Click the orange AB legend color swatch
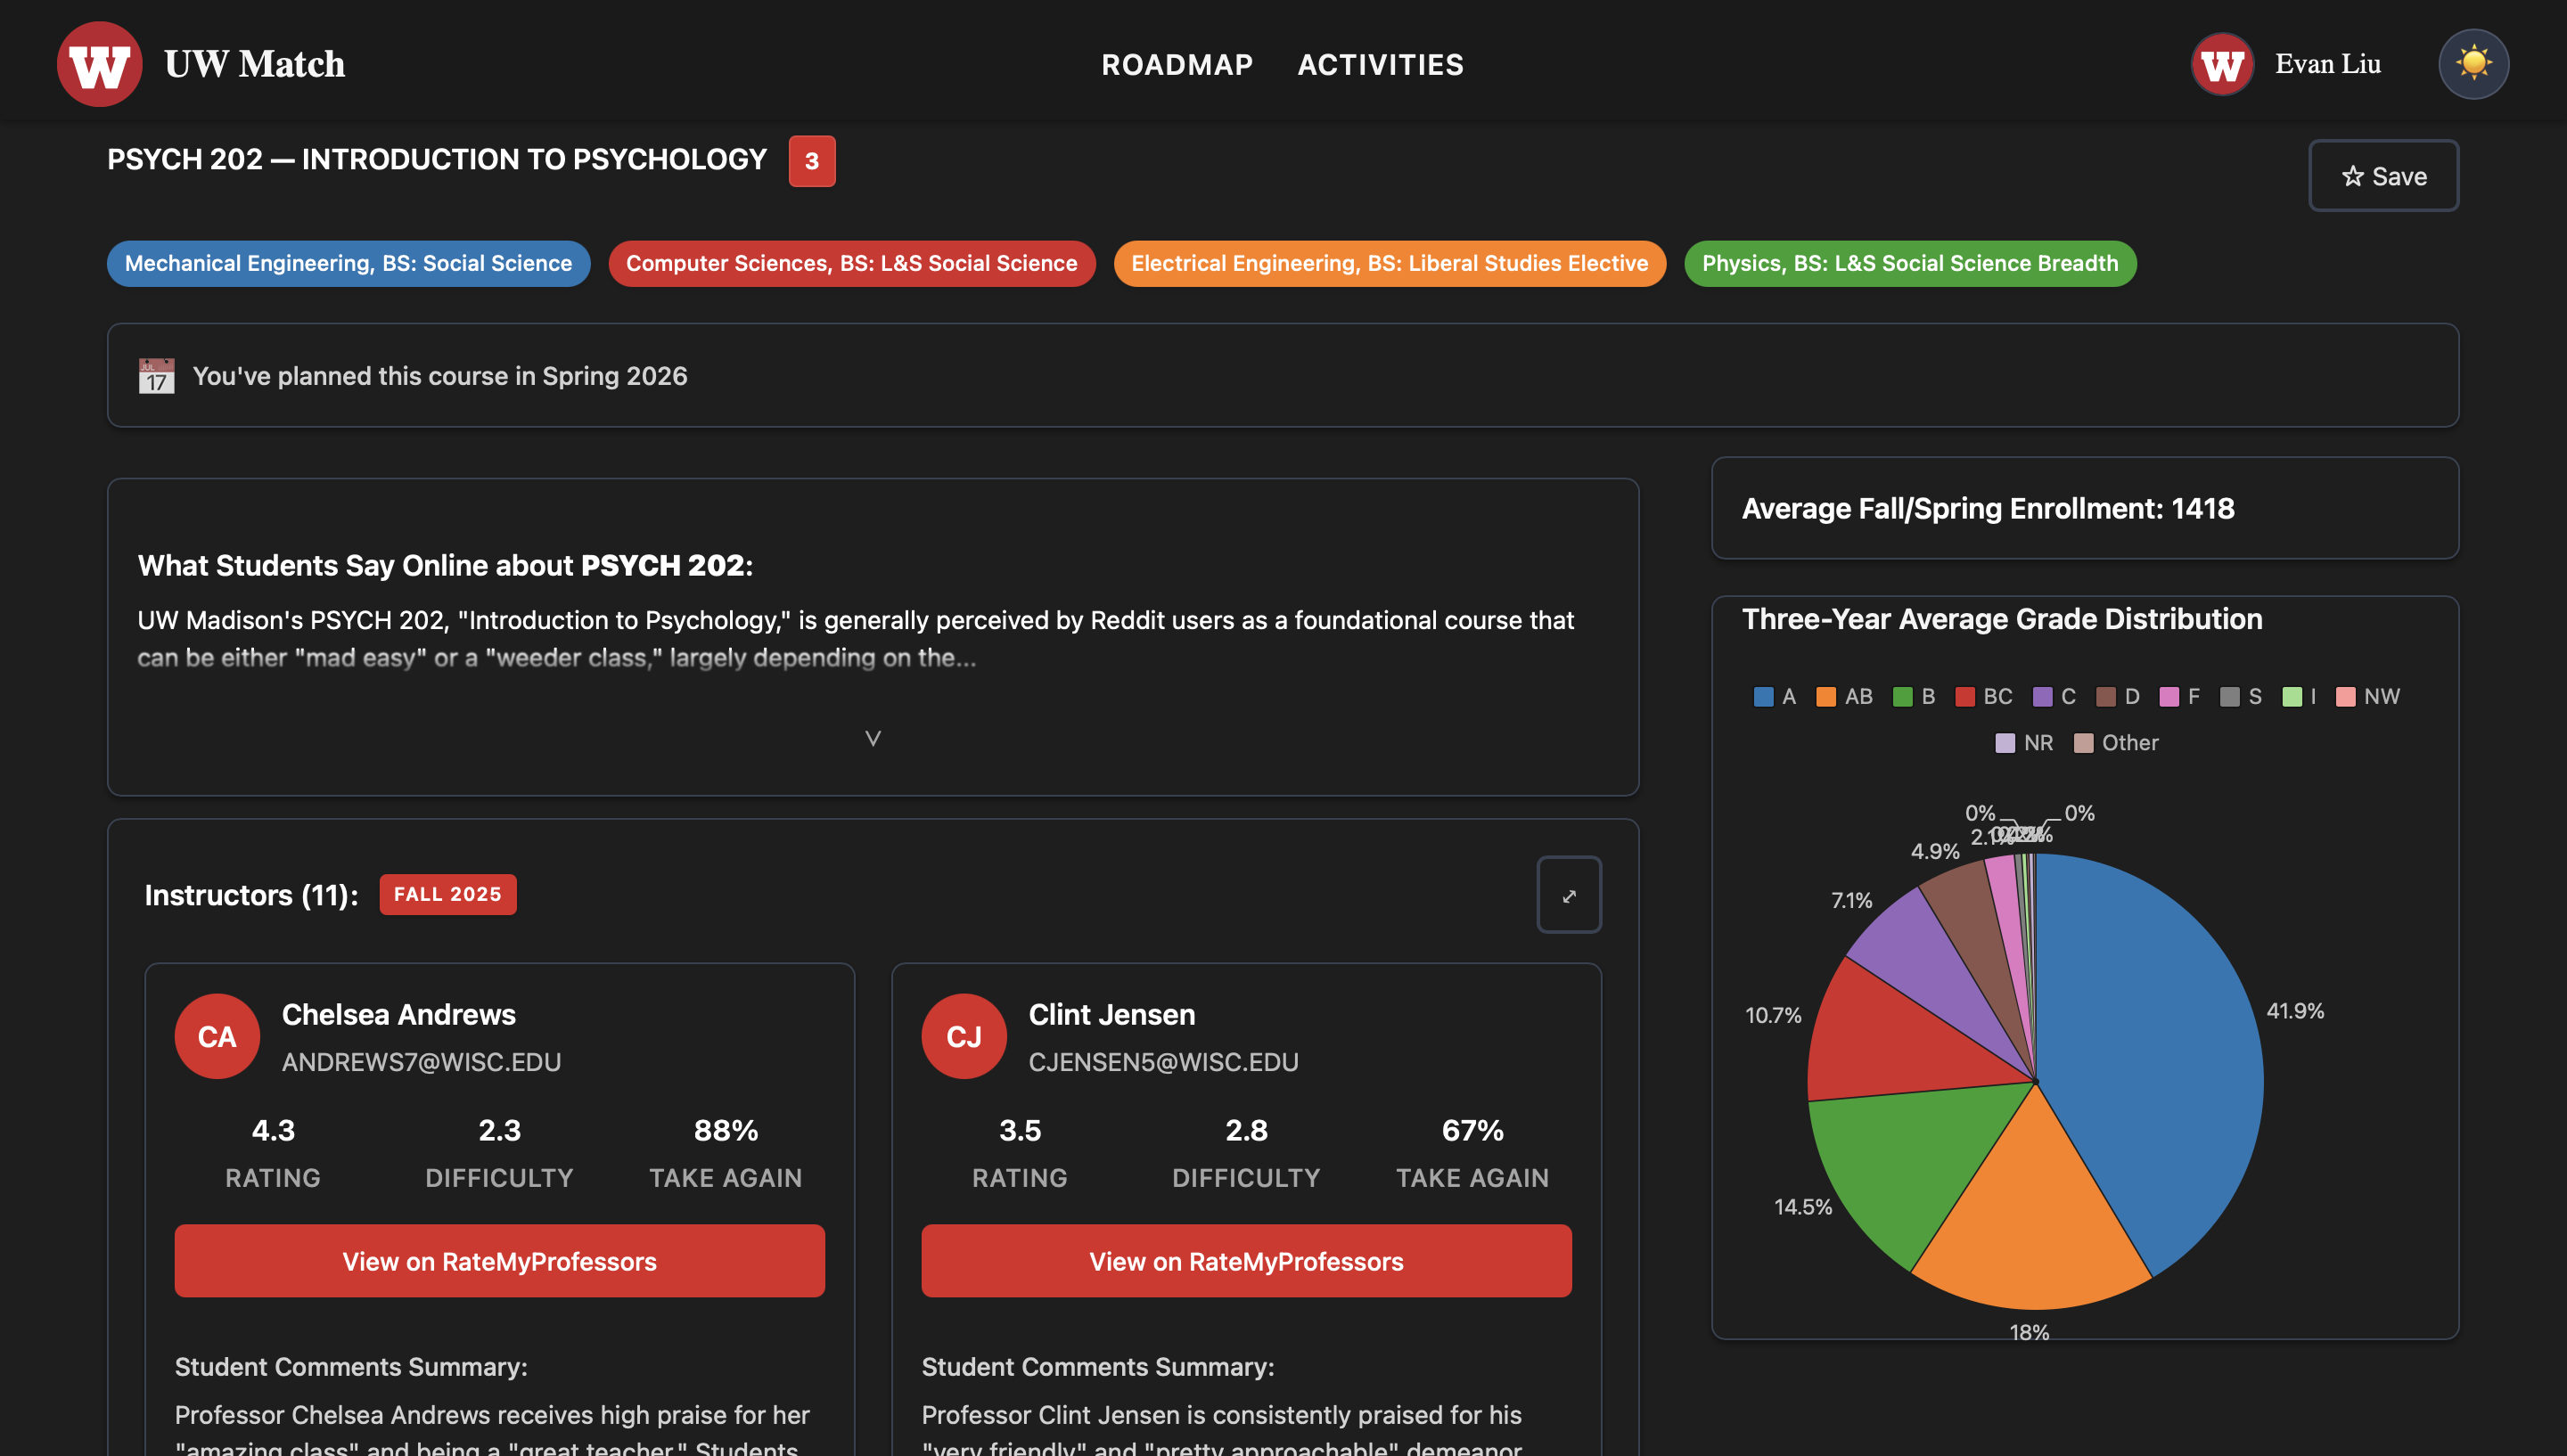 pyautogui.click(x=1825, y=697)
